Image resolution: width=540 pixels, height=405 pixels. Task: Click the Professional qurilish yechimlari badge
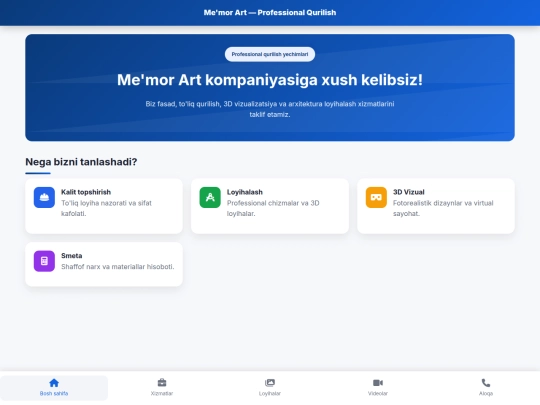[270, 54]
